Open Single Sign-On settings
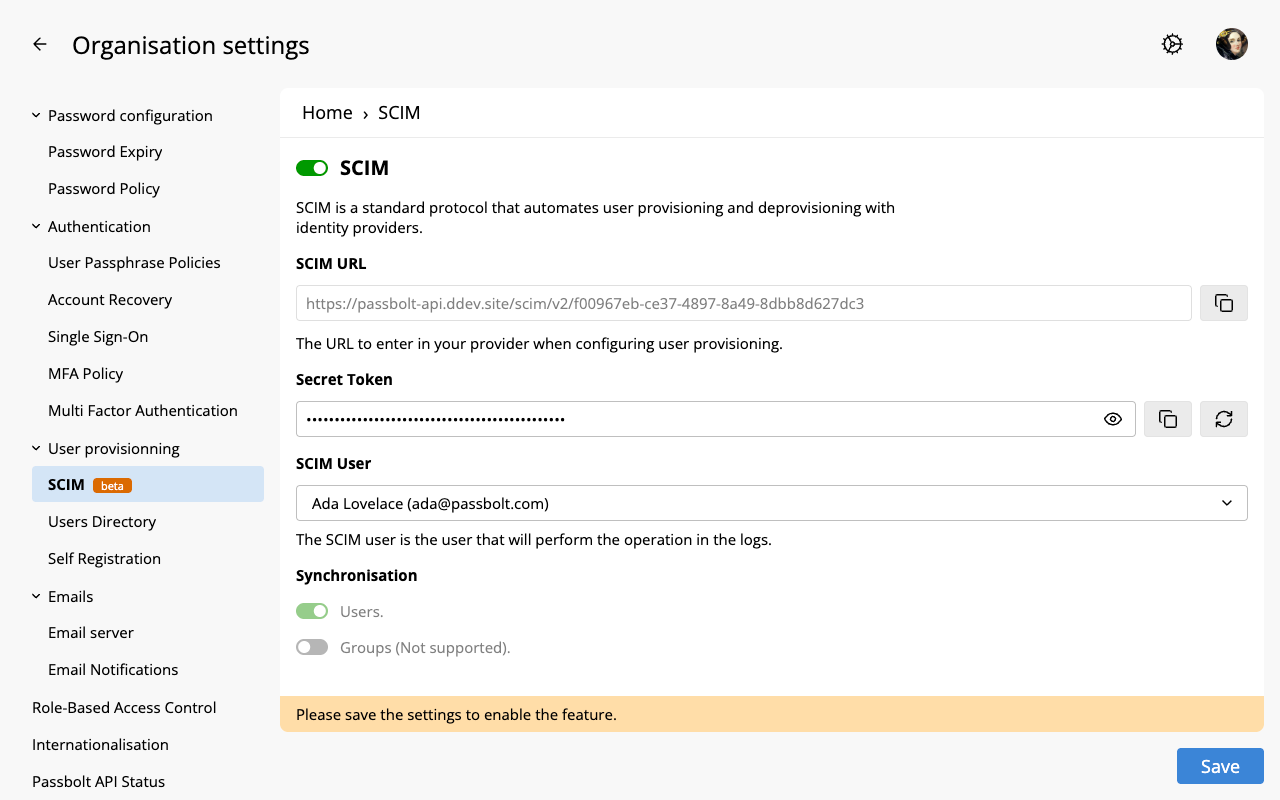The image size is (1280, 800). (x=98, y=337)
